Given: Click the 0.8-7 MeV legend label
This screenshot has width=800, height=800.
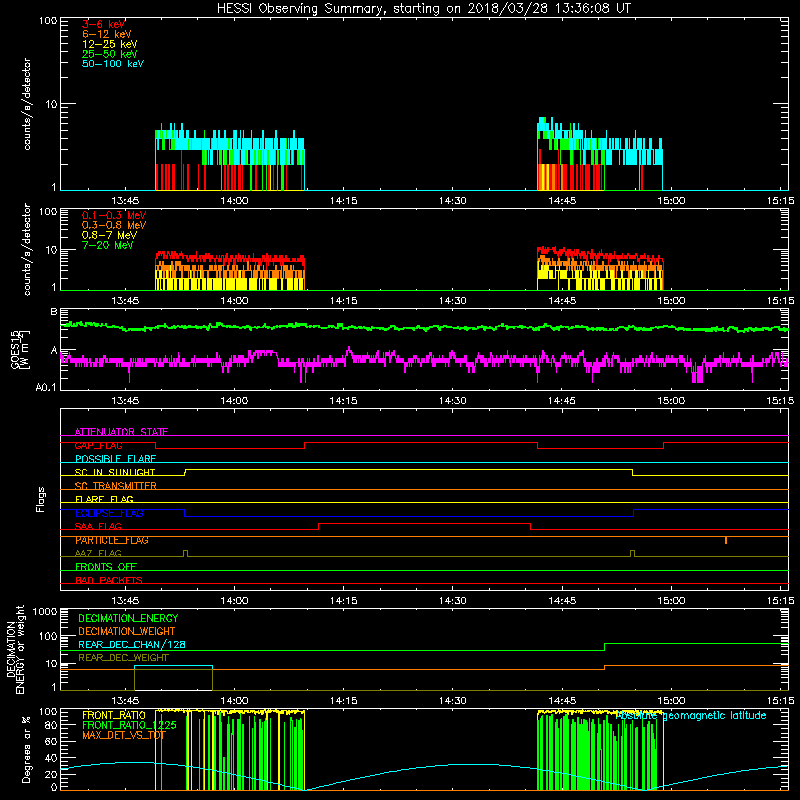Looking at the screenshot, I should [x=109, y=235].
